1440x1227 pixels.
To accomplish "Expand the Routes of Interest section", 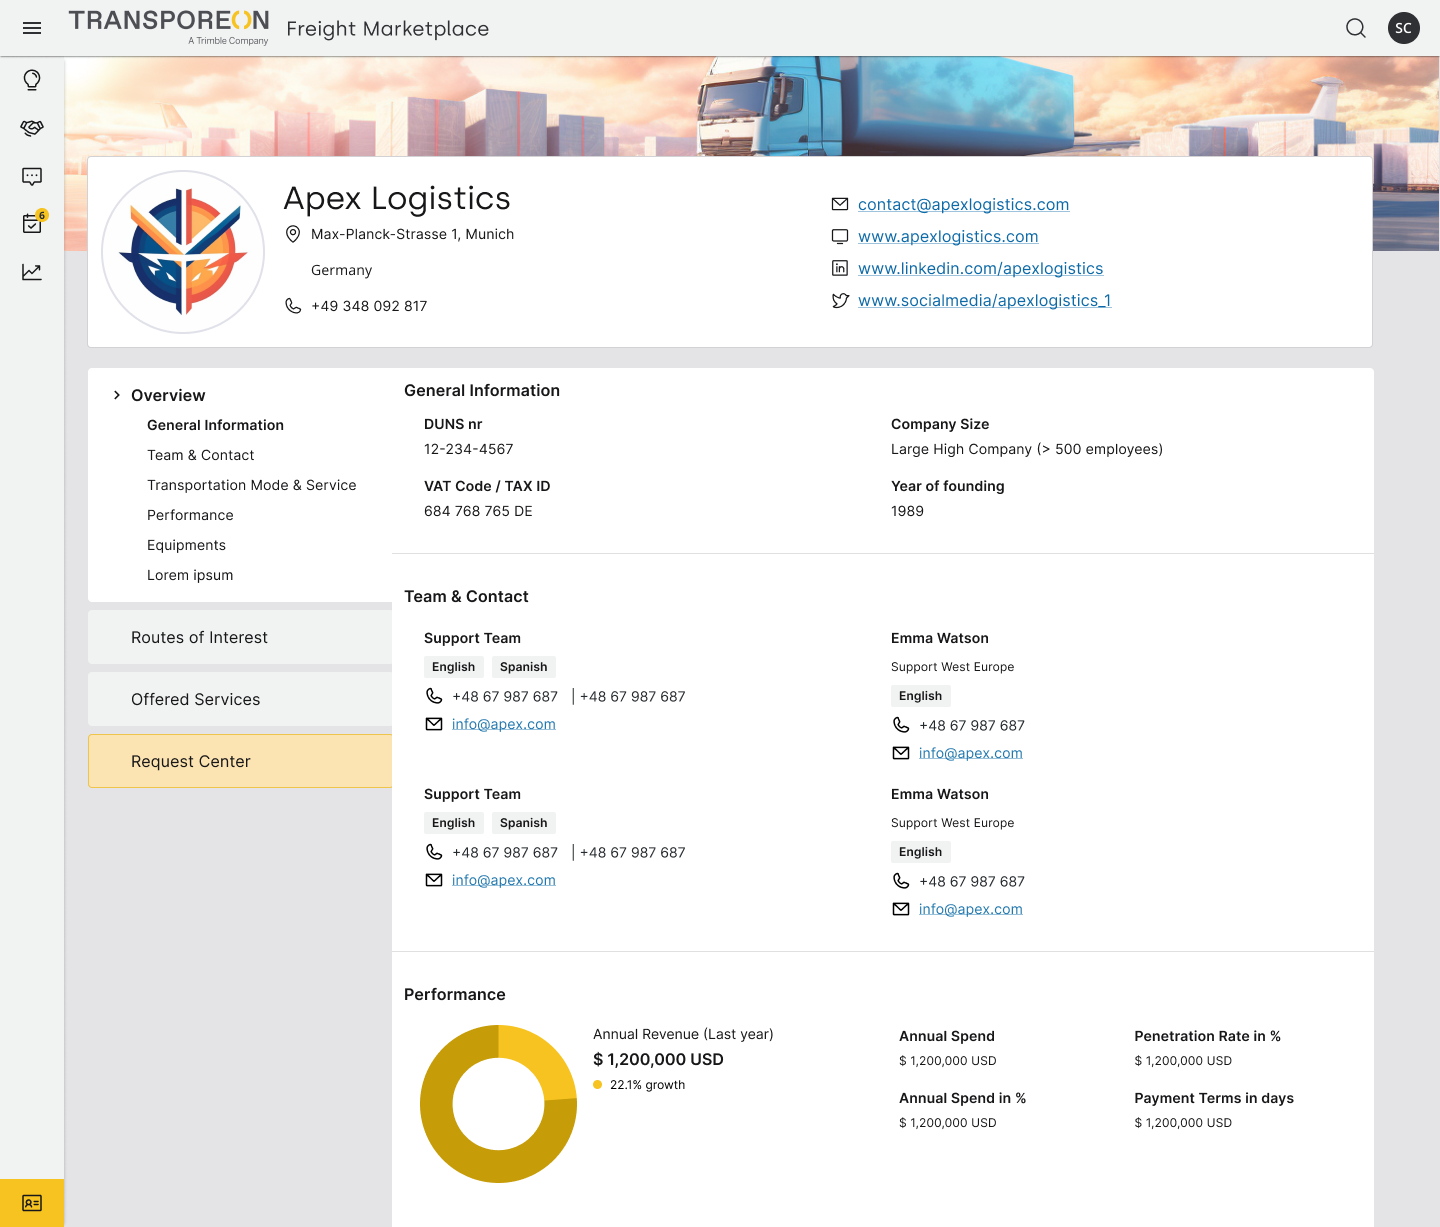I will click(x=199, y=638).
